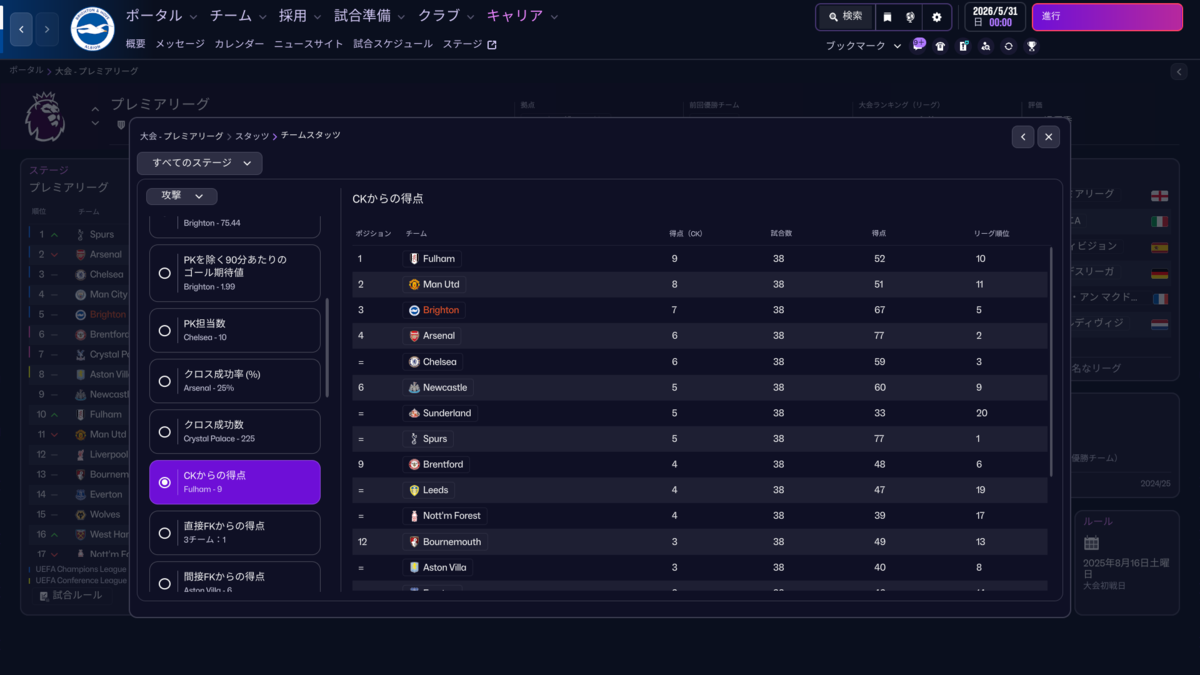Click Newcastle crest in stats table
Screen dimensions: 1200x675
414,387
